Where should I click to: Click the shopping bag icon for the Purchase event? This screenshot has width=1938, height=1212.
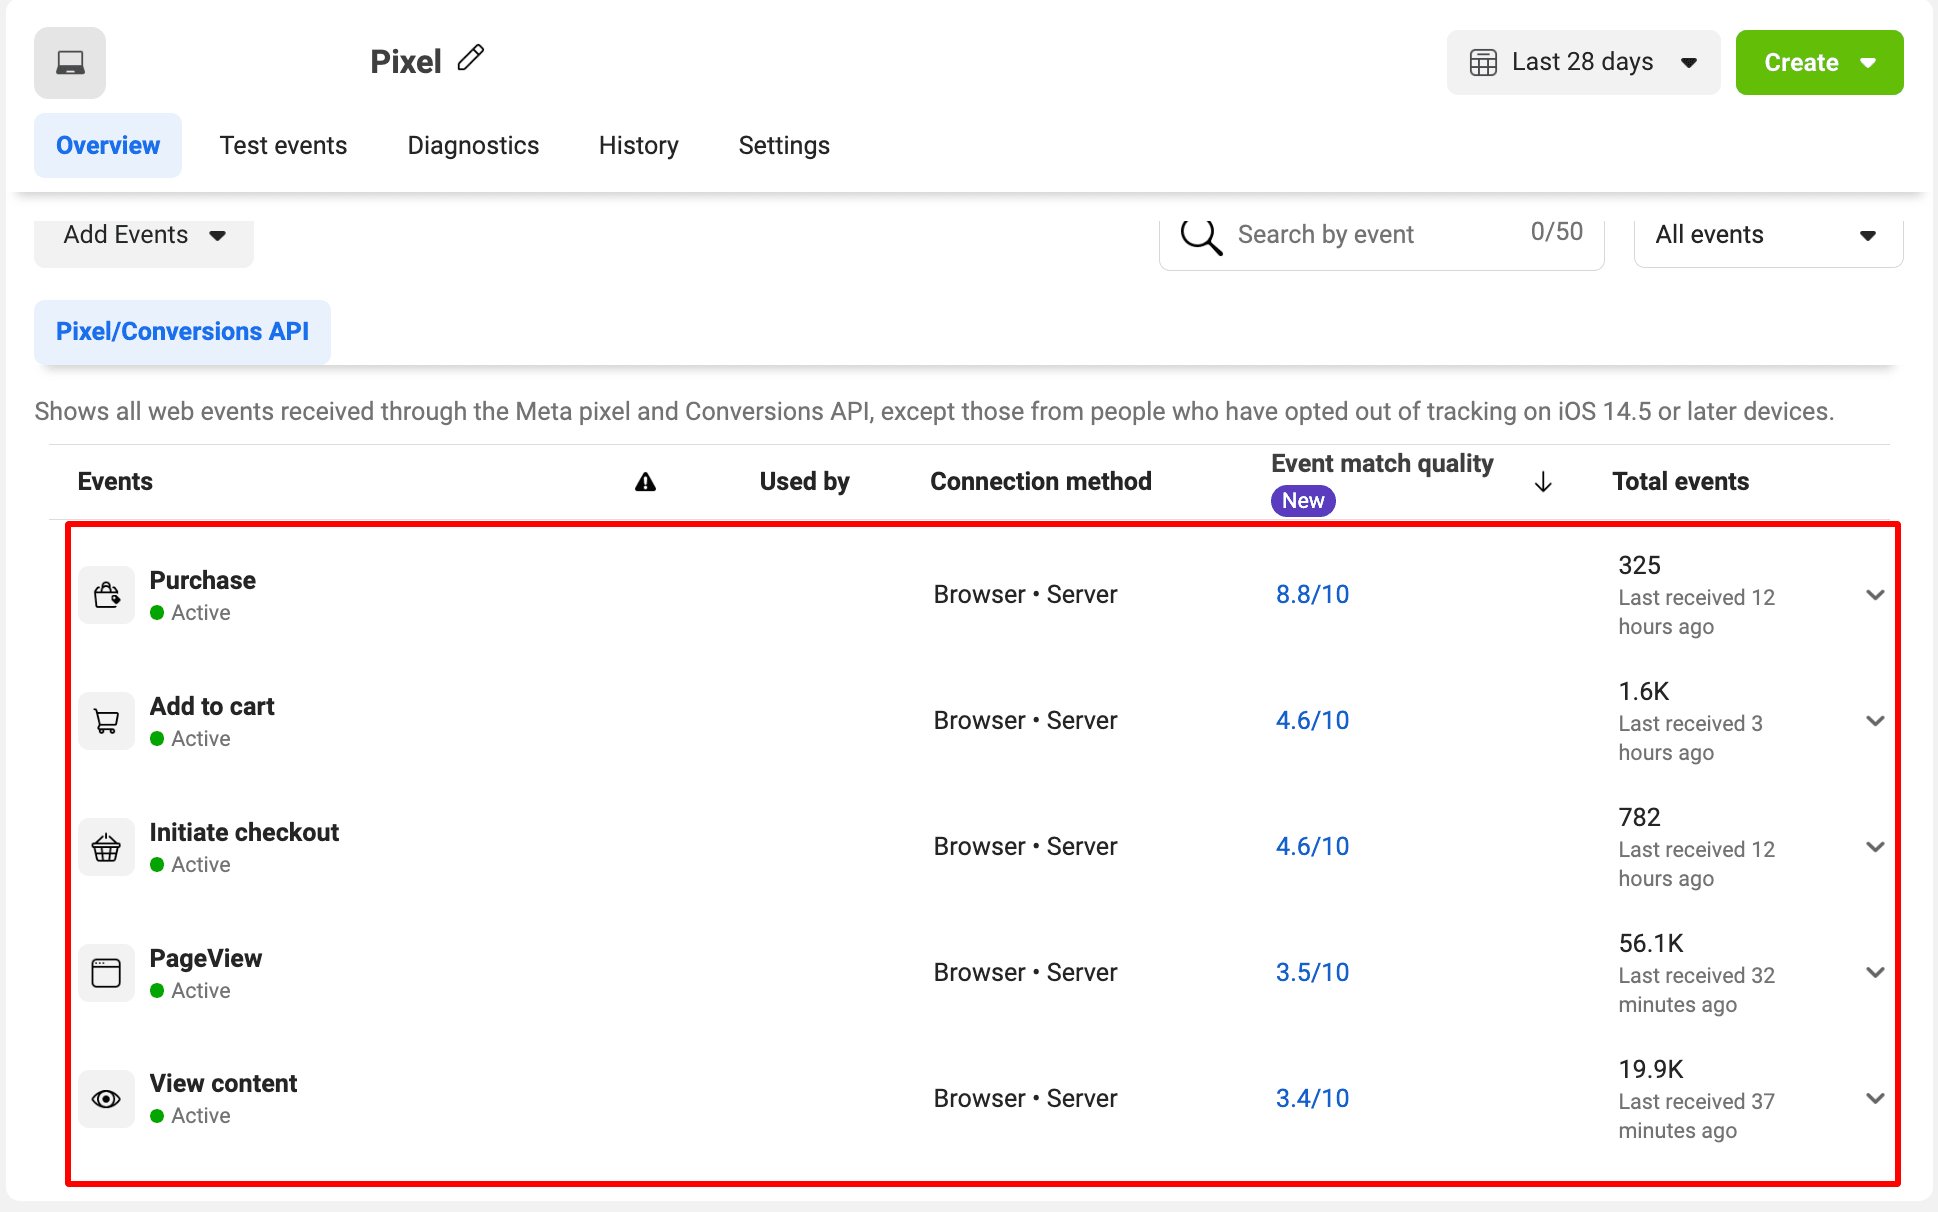tap(106, 594)
